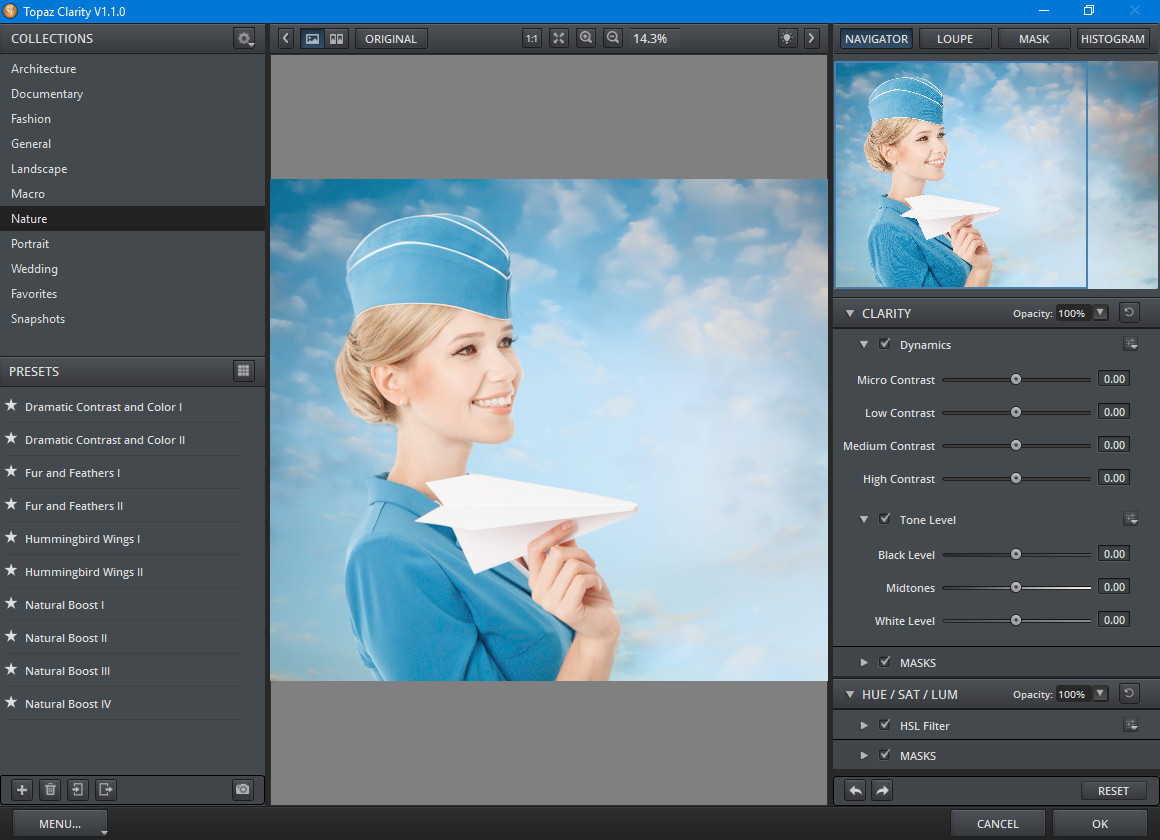The height and width of the screenshot is (840, 1160).
Task: Click the Micro Contrast slider handle
Action: [1015, 380]
